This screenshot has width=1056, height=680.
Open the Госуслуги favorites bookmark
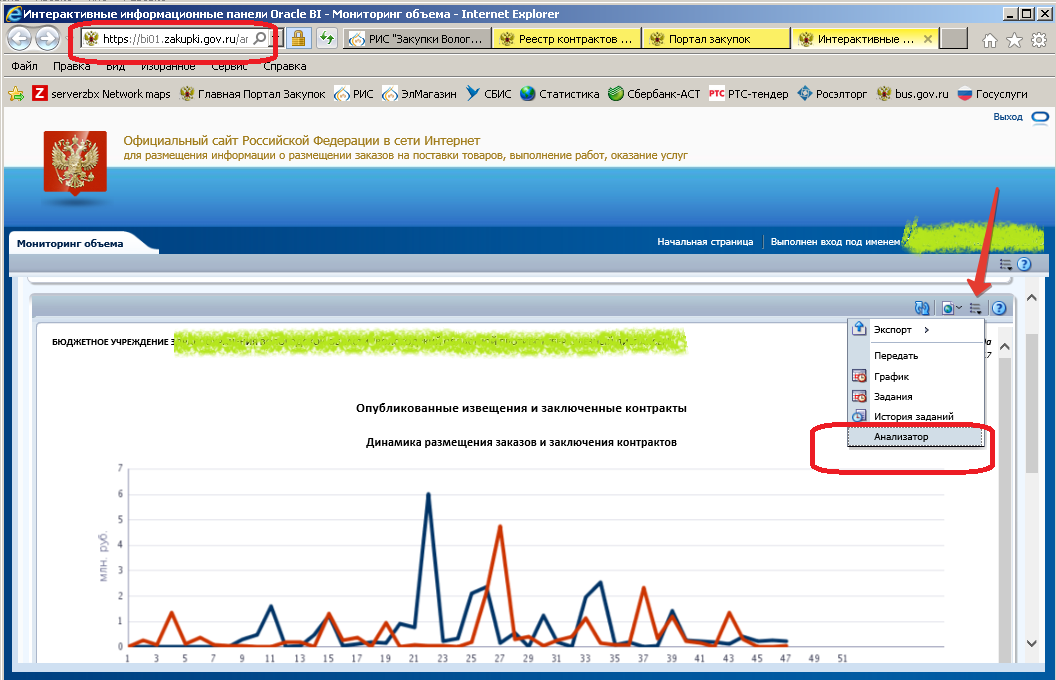(992, 94)
